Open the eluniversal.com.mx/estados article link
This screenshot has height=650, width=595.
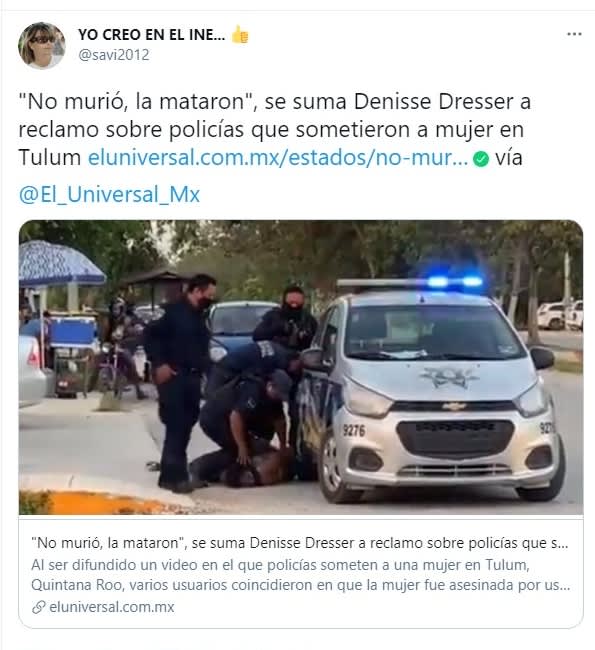[278, 158]
